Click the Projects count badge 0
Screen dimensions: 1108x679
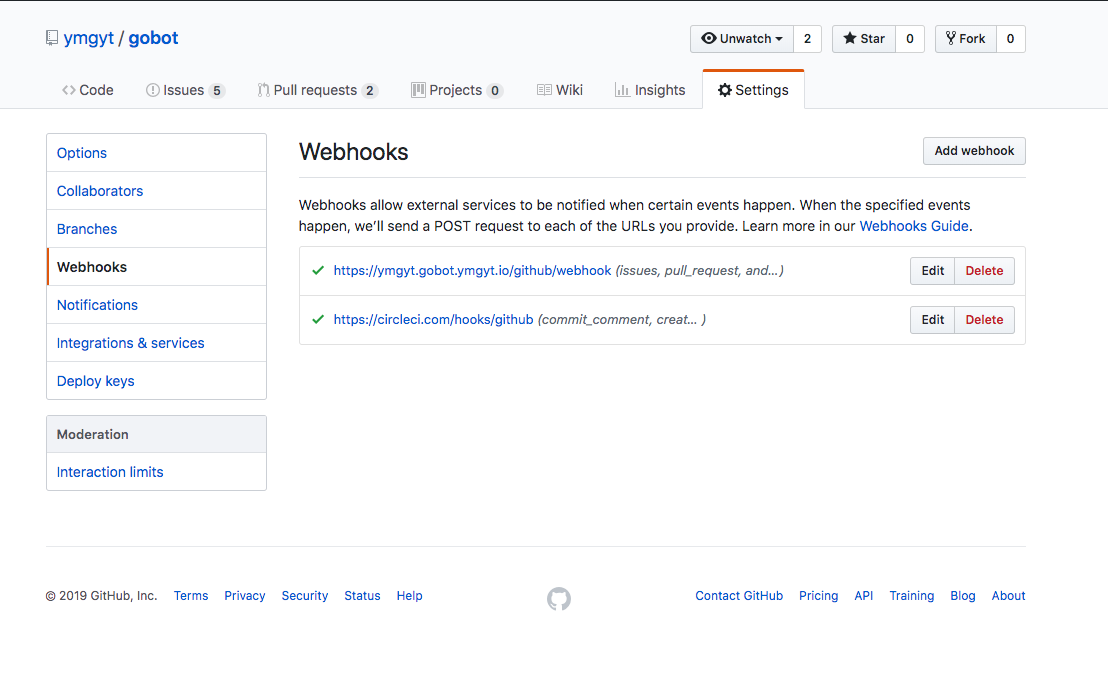pos(495,90)
